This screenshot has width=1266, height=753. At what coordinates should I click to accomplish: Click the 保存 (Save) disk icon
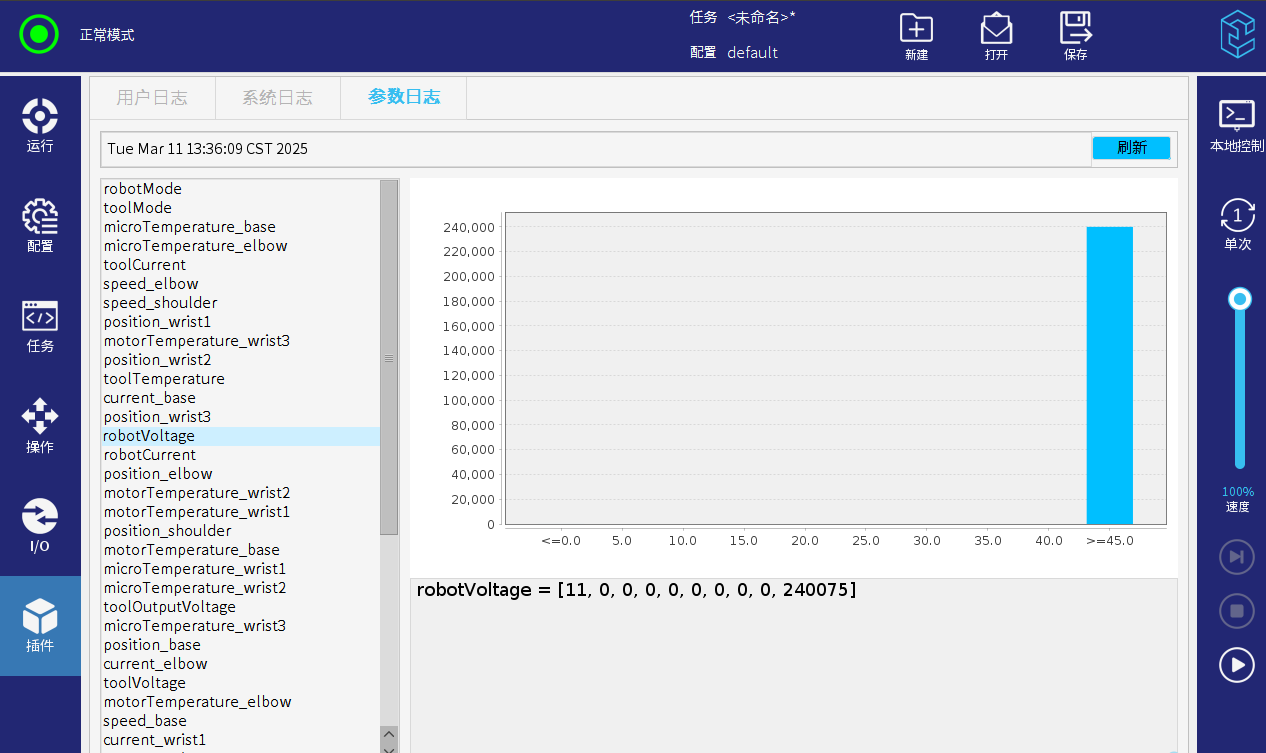(x=1076, y=37)
